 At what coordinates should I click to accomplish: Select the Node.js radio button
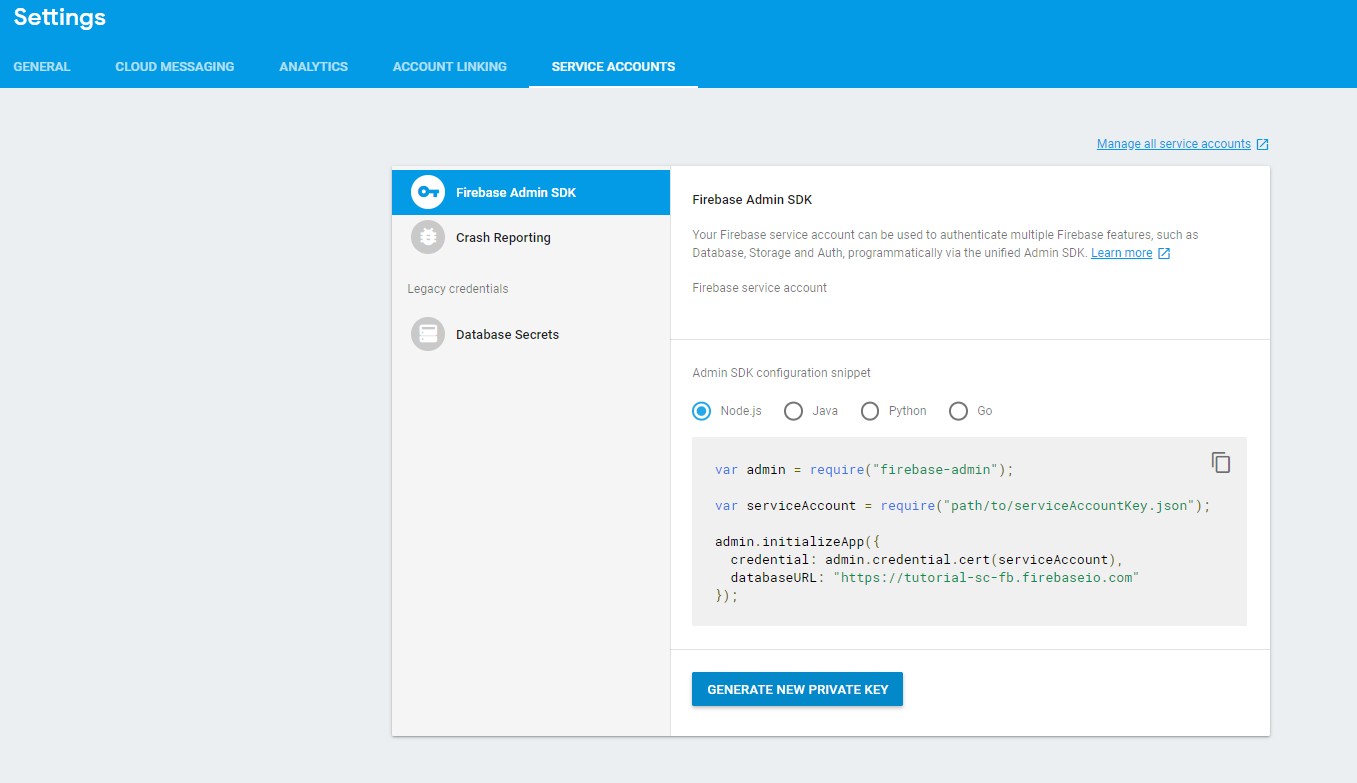click(x=702, y=411)
